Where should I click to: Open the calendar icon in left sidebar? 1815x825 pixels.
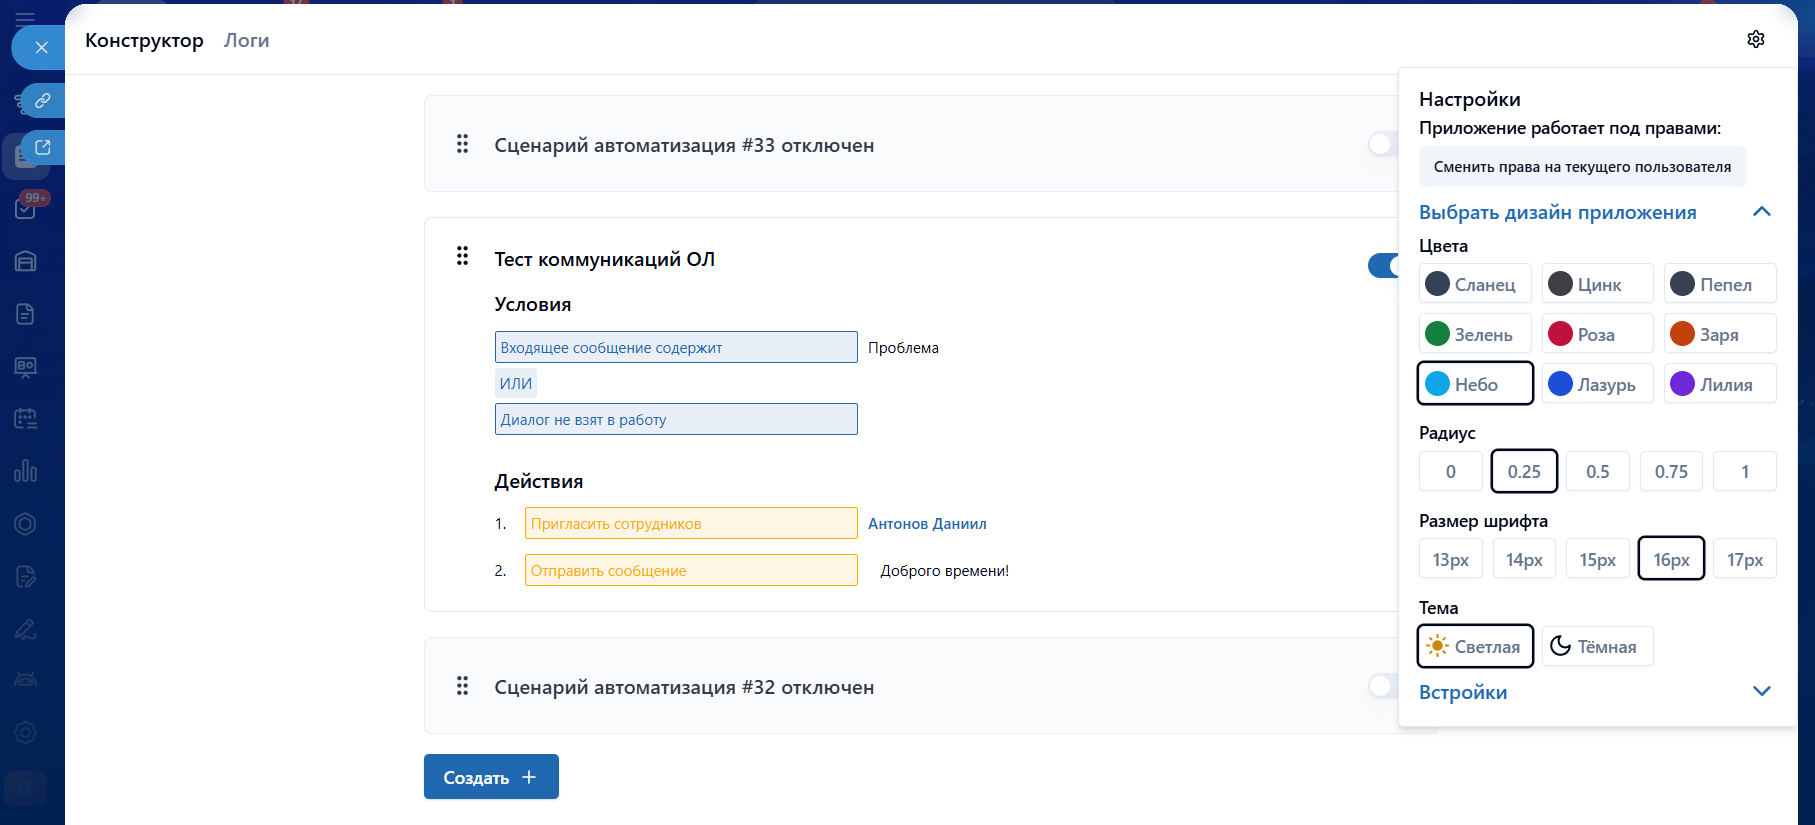(26, 419)
